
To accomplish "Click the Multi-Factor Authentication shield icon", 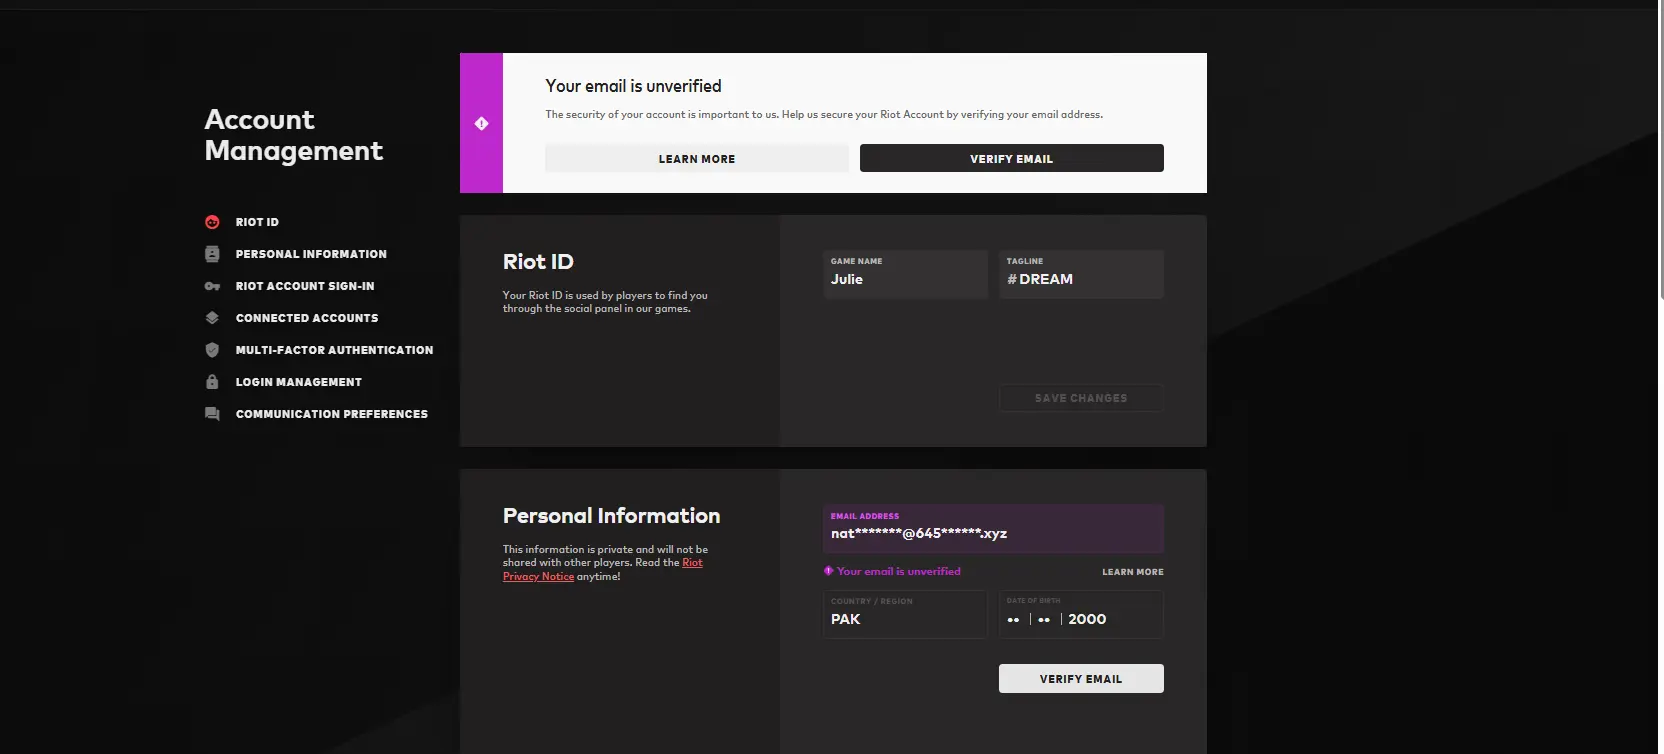I will [212, 350].
